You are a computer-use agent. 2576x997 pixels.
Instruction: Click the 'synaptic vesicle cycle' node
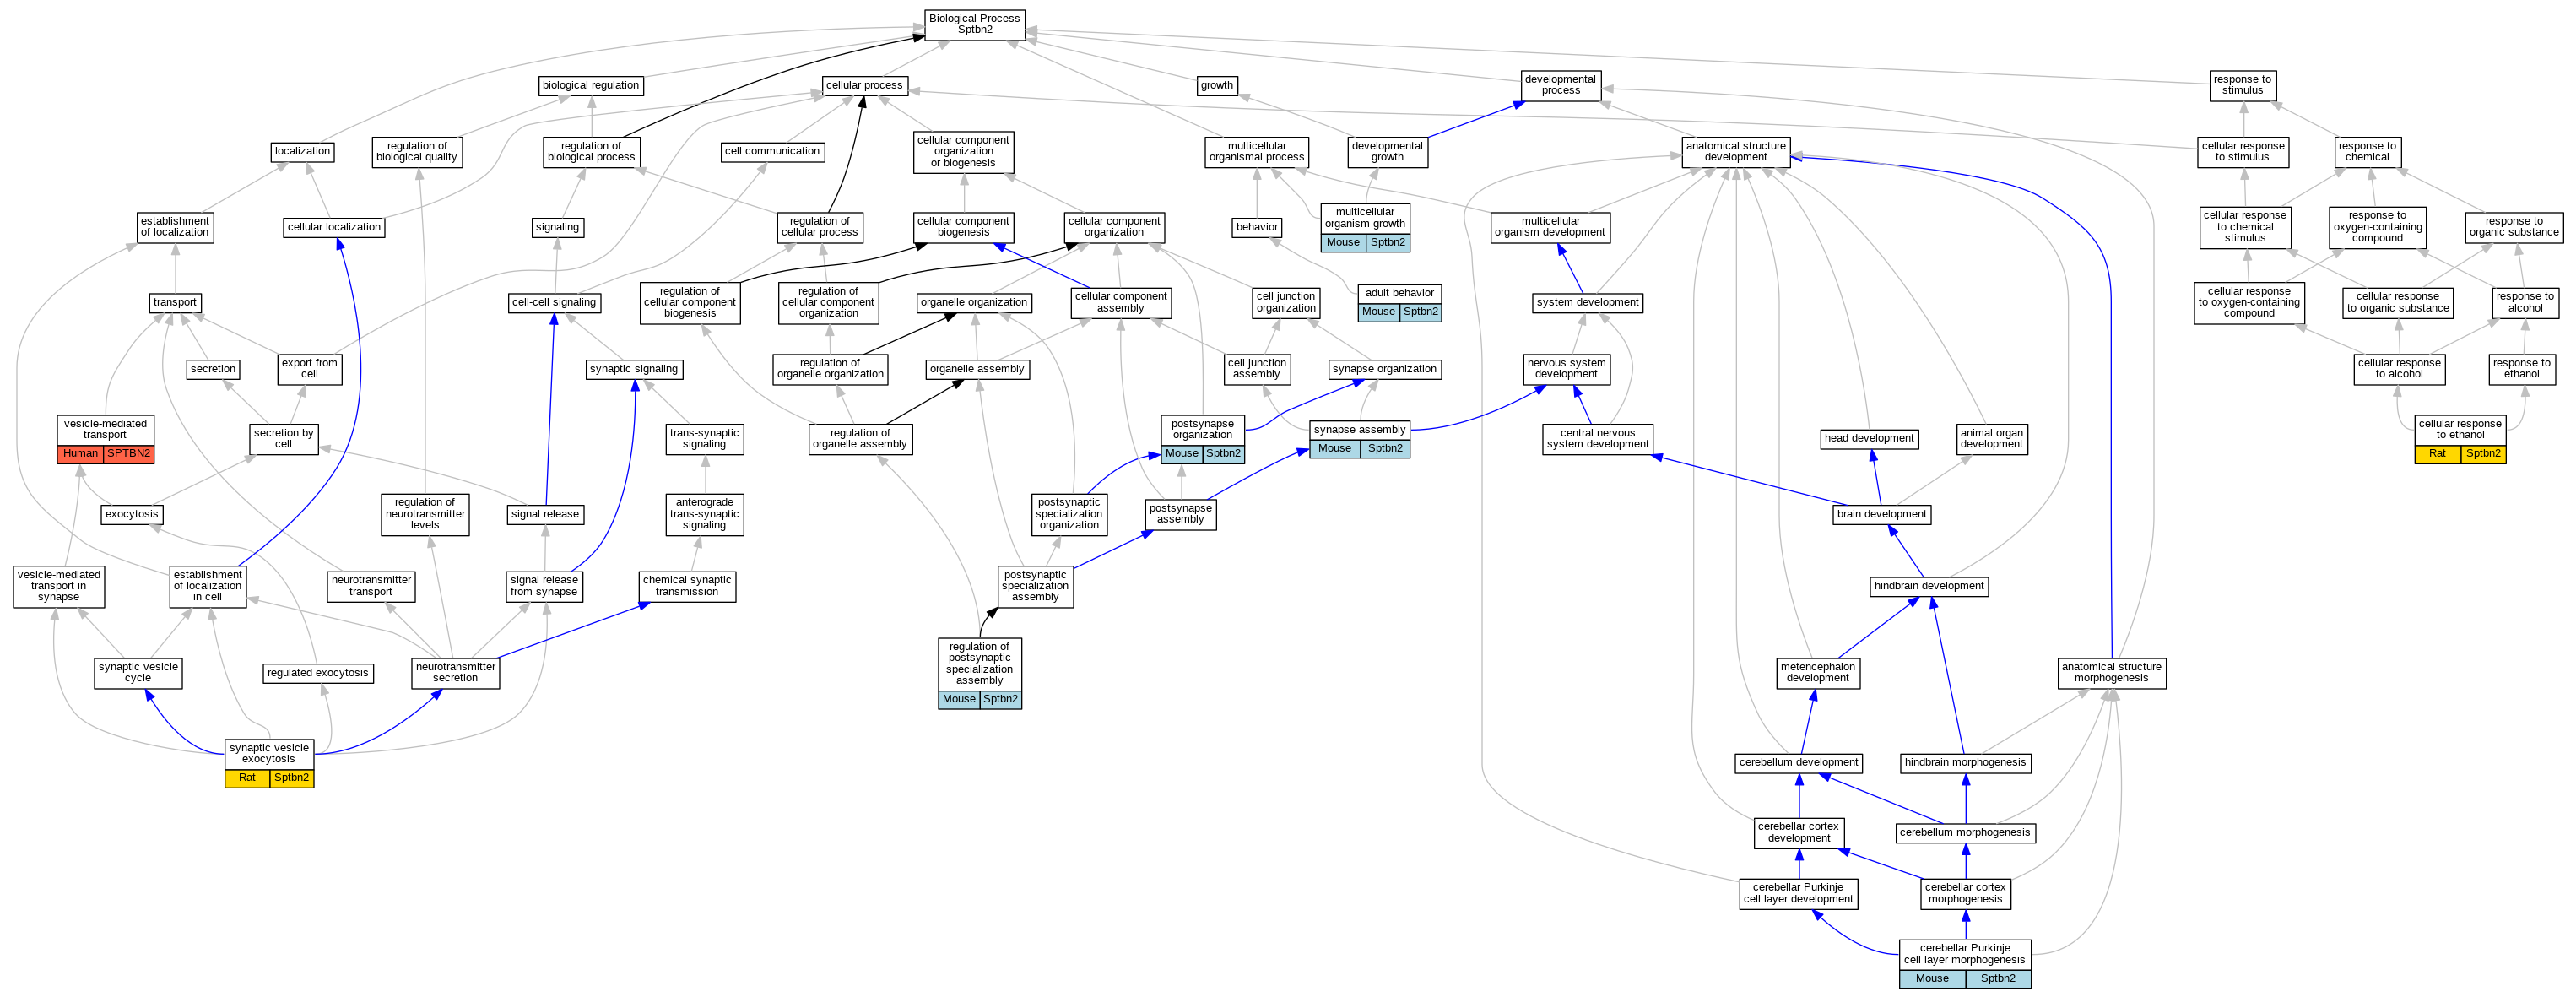(138, 673)
